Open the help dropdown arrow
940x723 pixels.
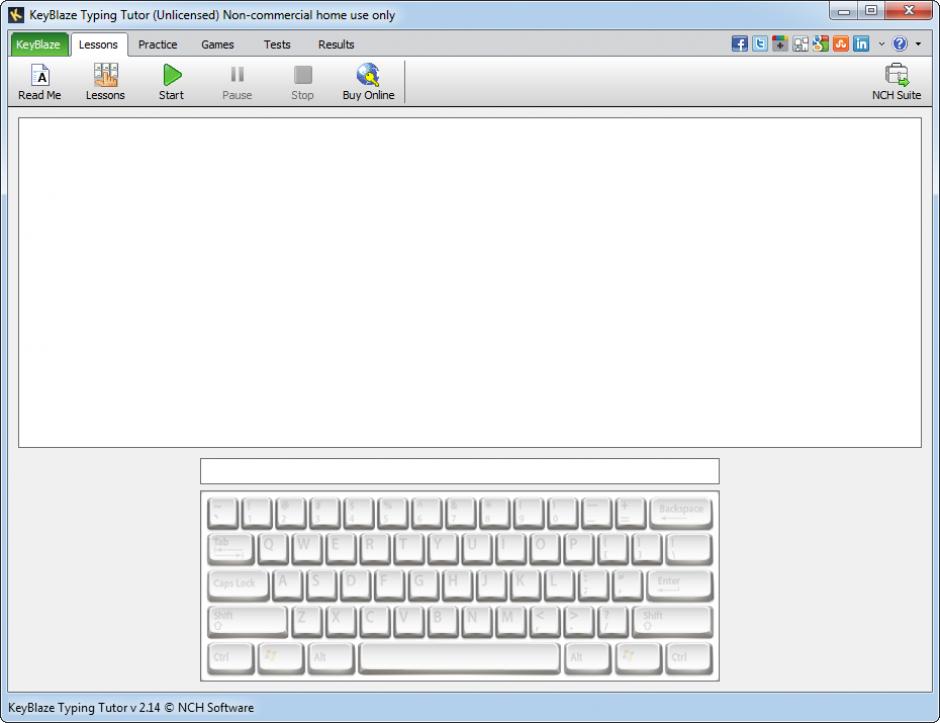point(918,44)
